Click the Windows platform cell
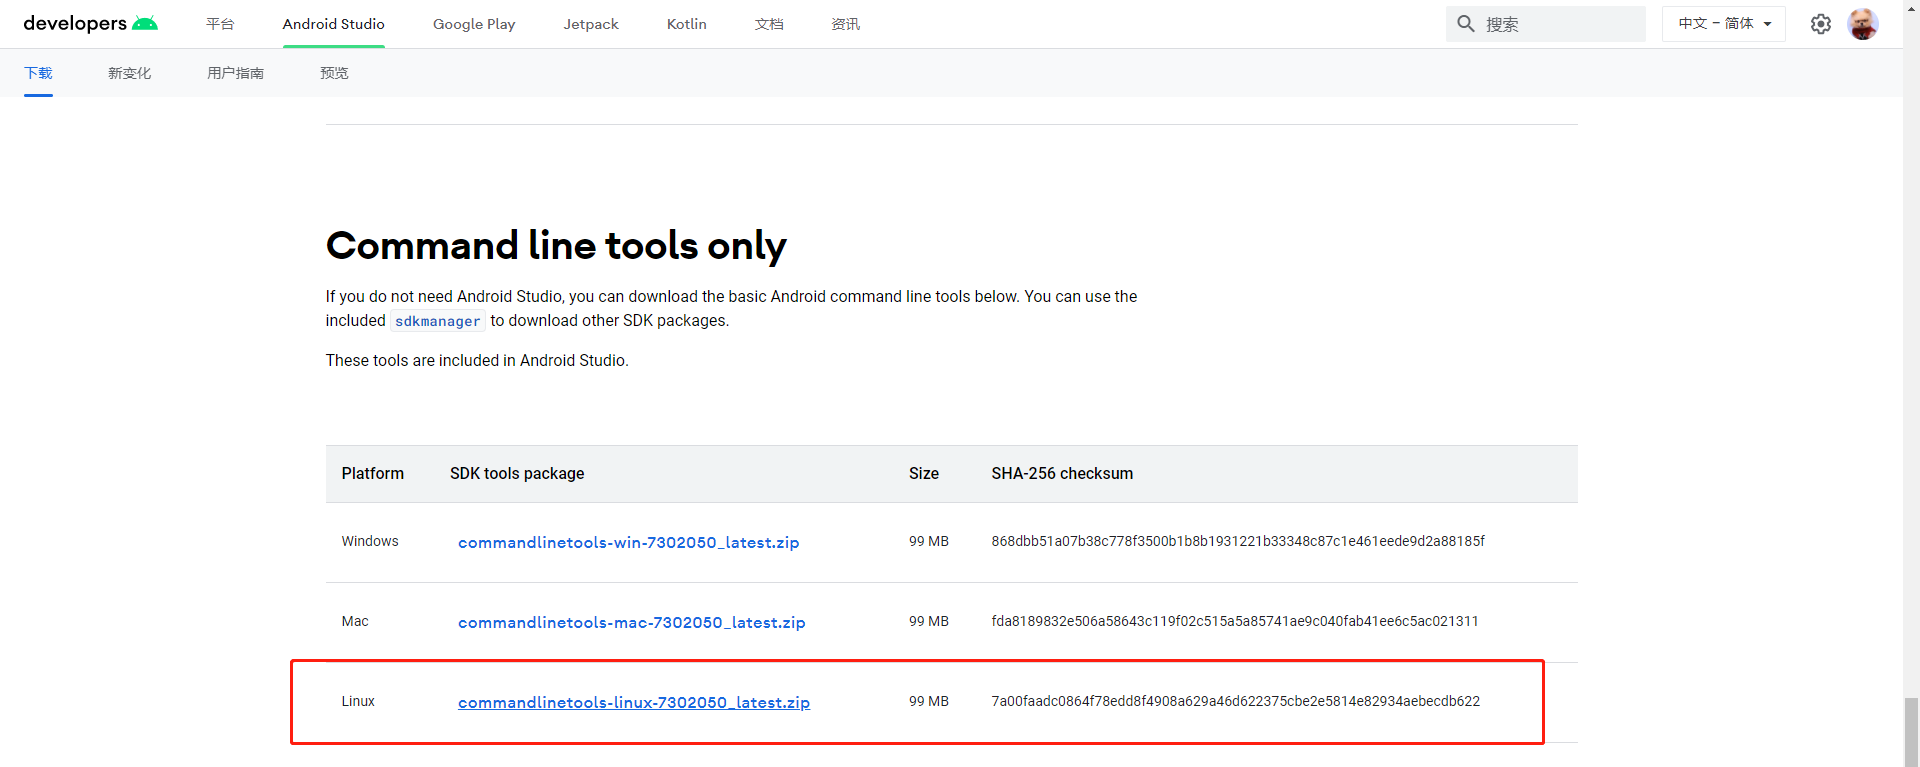The height and width of the screenshot is (767, 1920). [370, 541]
